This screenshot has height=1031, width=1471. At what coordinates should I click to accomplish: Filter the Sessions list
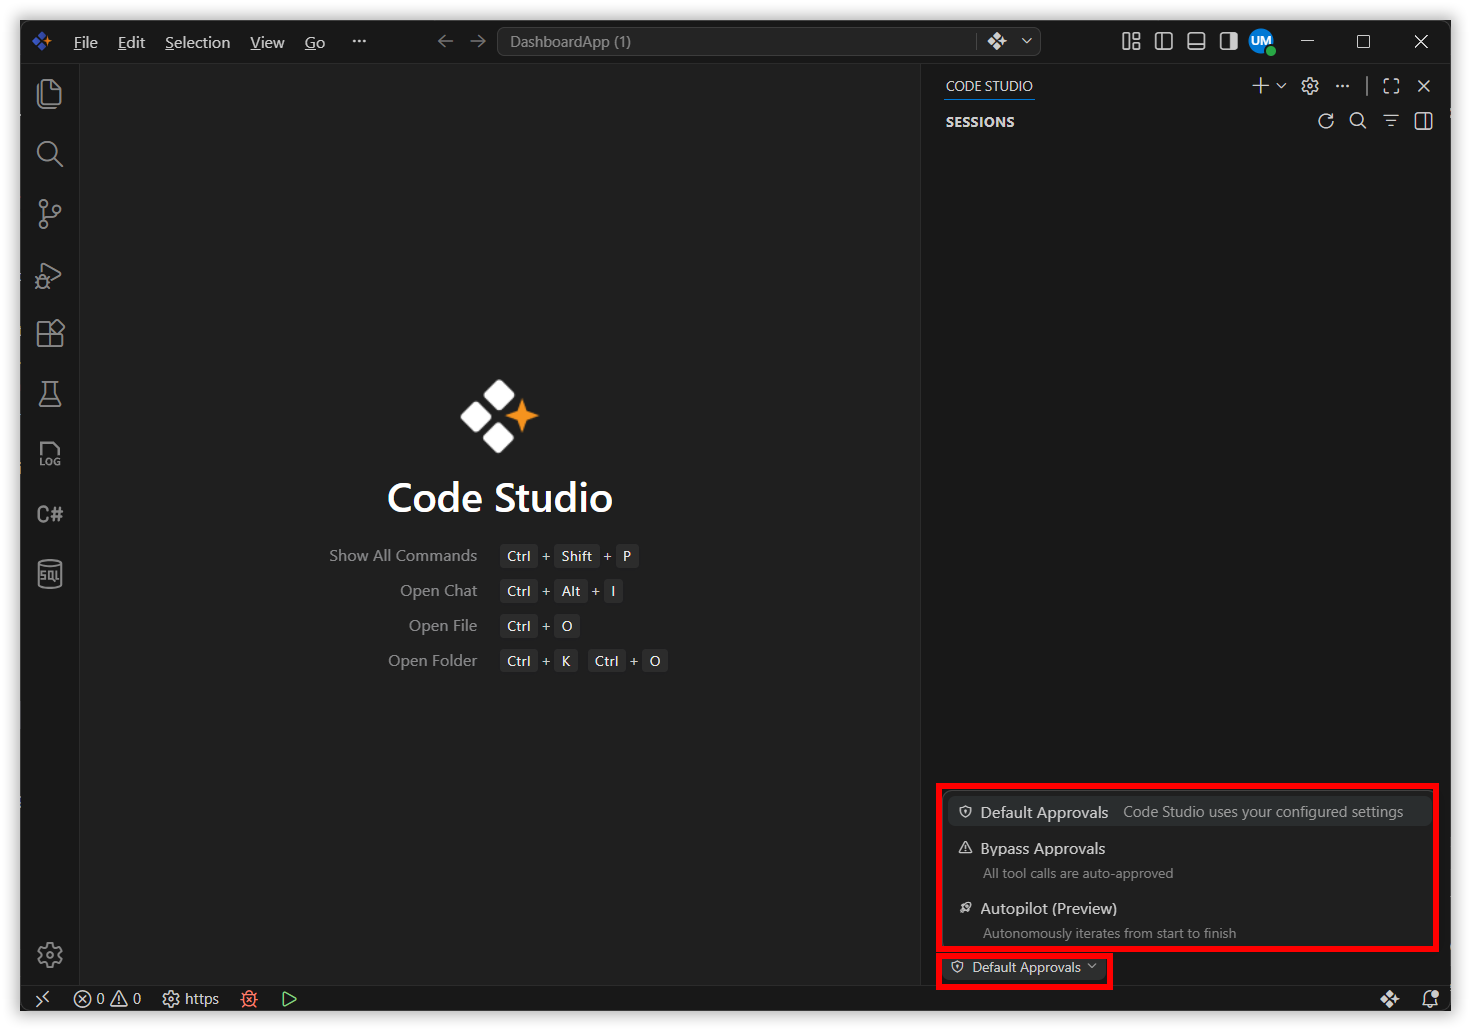1391,121
